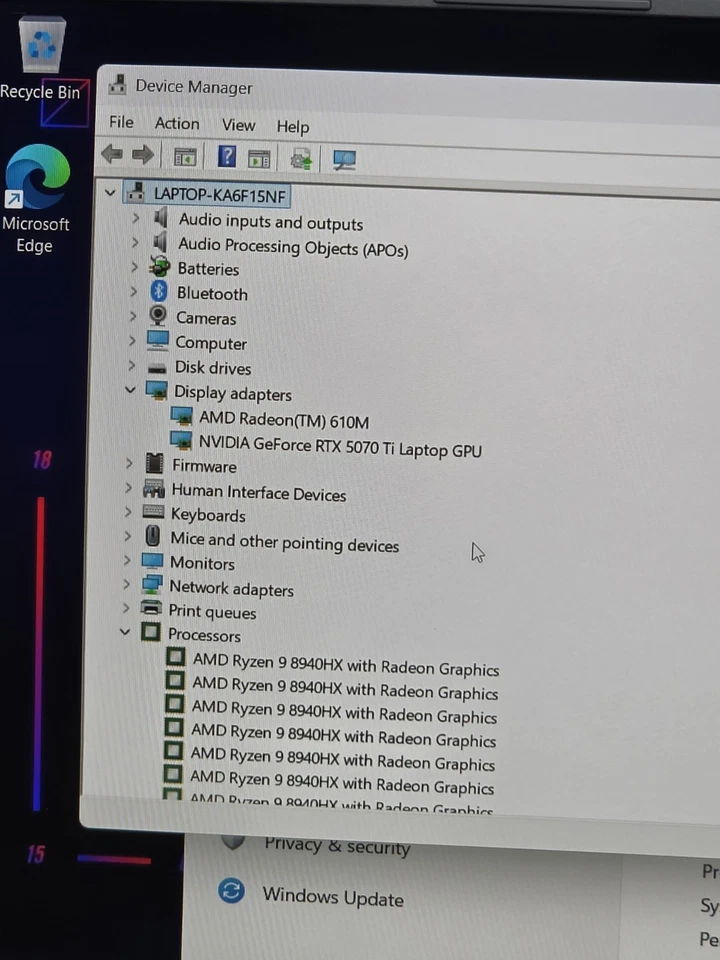The width and height of the screenshot is (720, 960).
Task: Open the Microsoft Edge desktop shortcut
Action: click(x=37, y=199)
